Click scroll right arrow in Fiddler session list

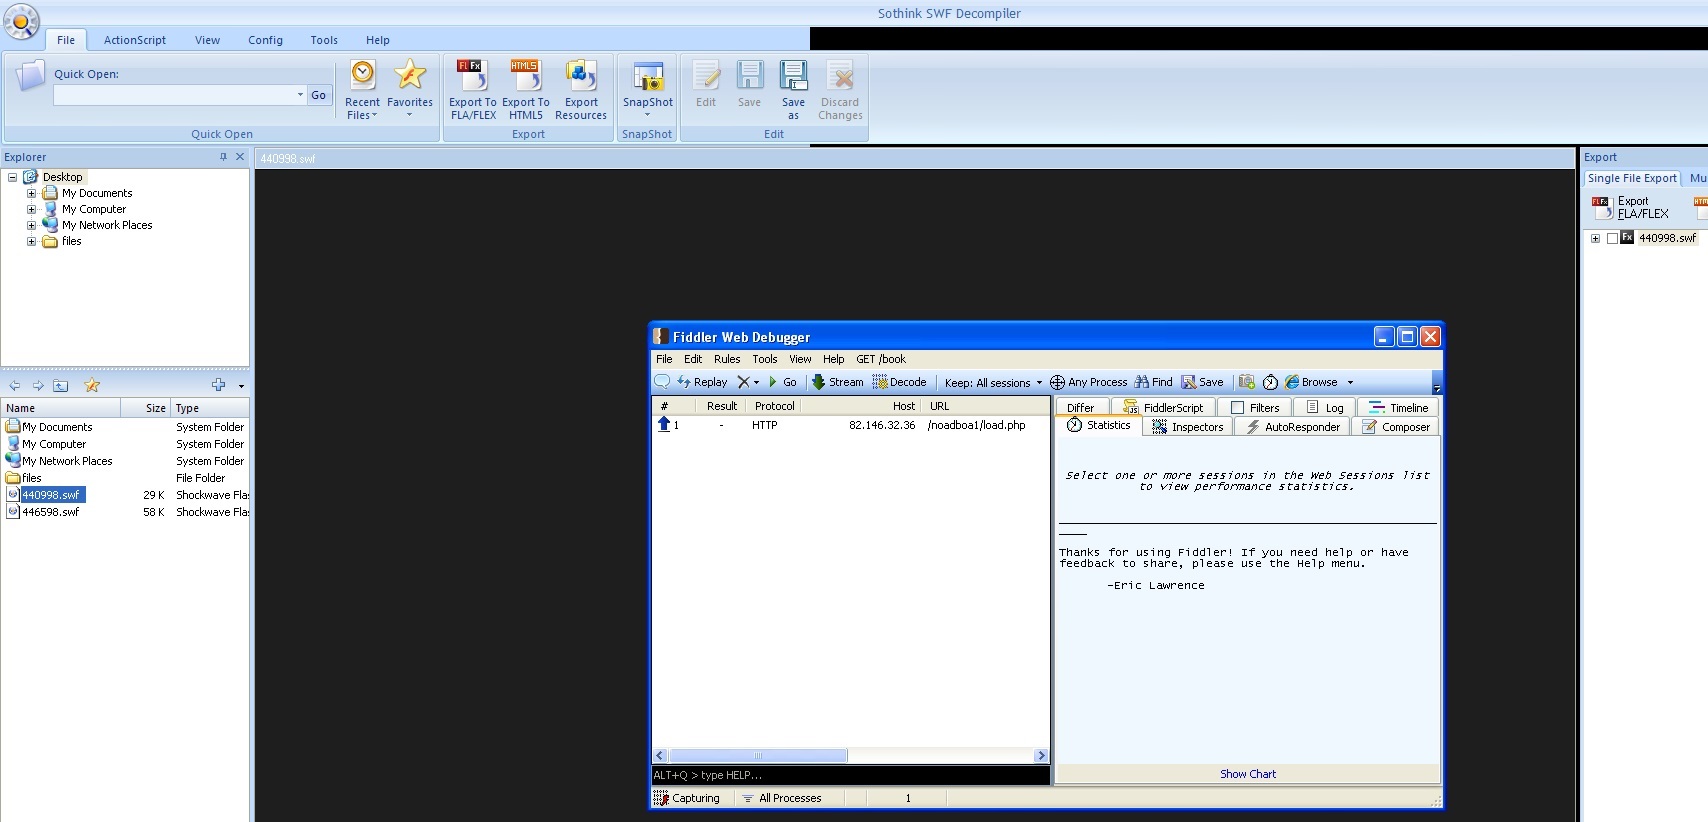pos(1041,756)
